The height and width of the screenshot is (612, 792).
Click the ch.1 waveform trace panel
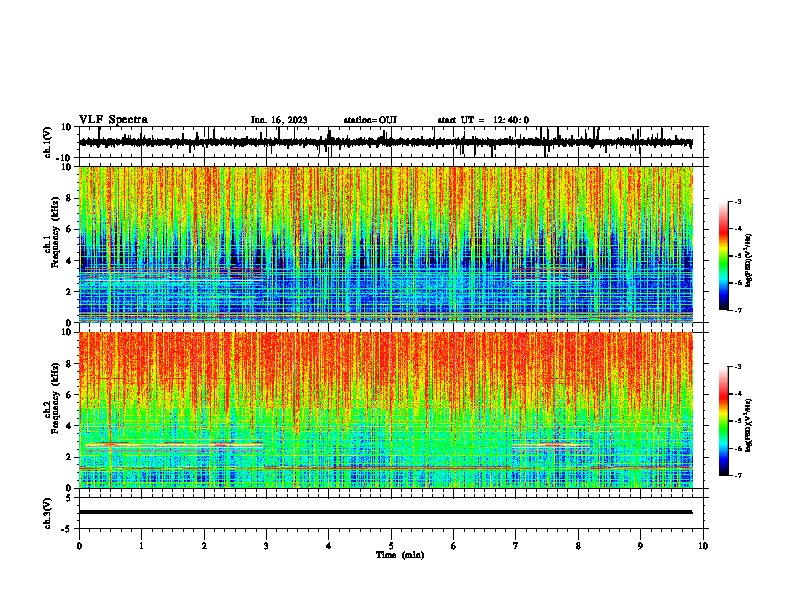click(x=393, y=142)
